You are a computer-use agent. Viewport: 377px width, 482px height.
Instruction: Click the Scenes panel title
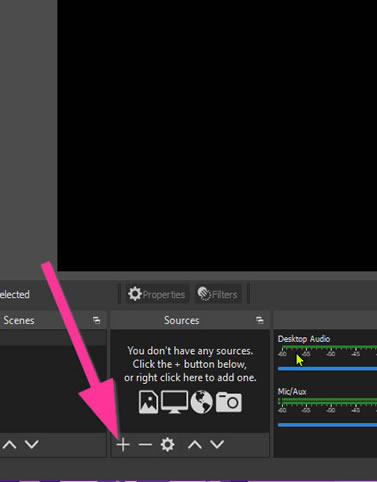[19, 320]
